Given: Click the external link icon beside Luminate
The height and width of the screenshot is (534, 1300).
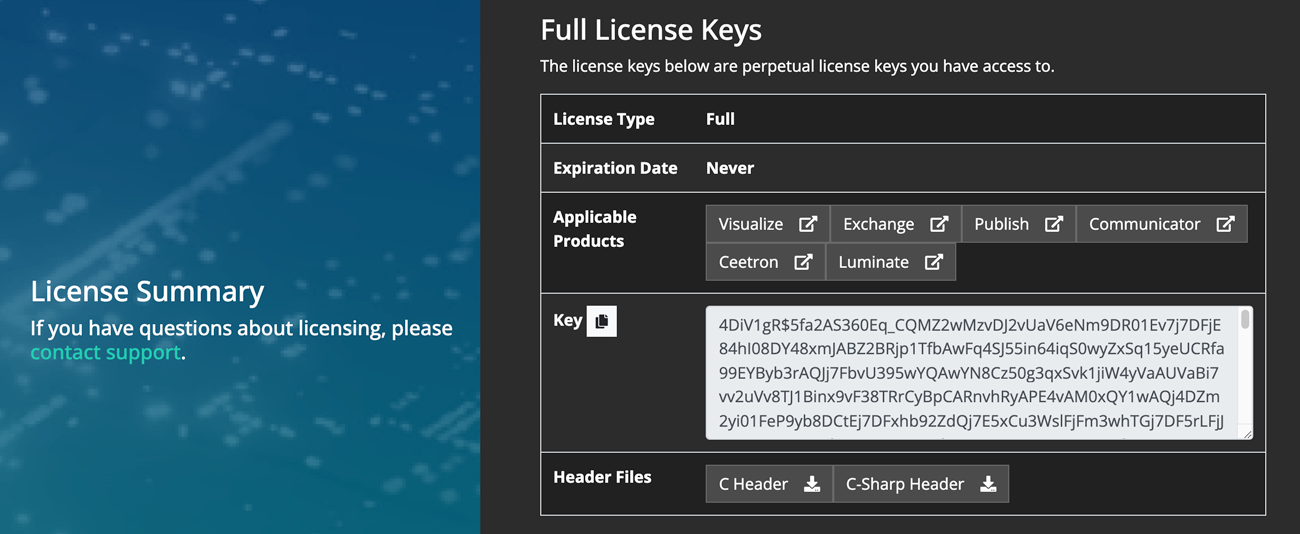Looking at the screenshot, I should click(934, 262).
